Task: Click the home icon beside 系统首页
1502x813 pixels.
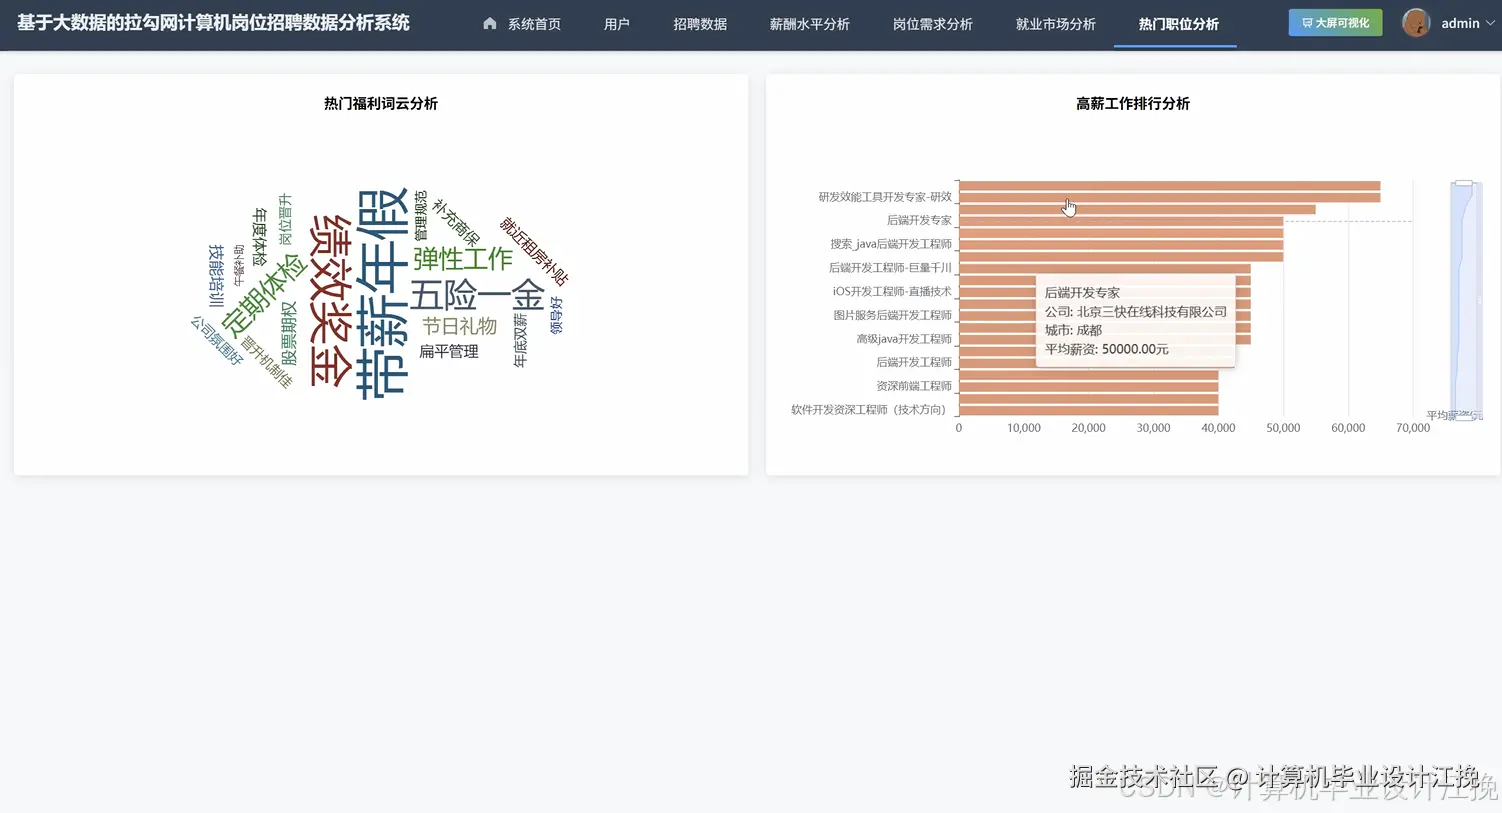Action: click(489, 23)
